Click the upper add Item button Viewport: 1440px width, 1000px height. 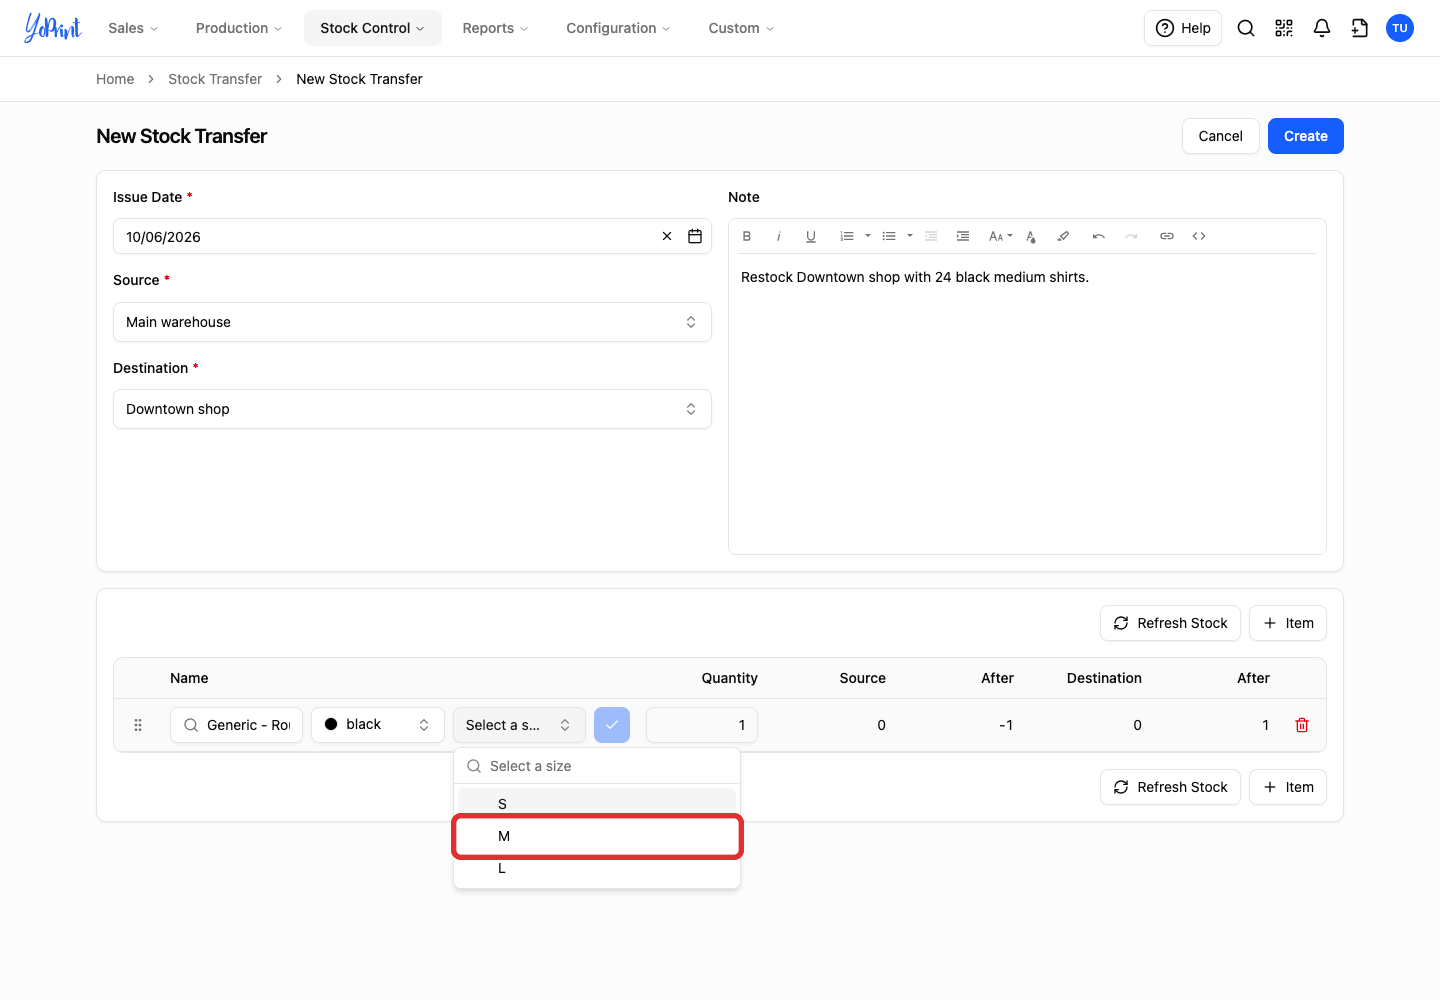point(1288,623)
